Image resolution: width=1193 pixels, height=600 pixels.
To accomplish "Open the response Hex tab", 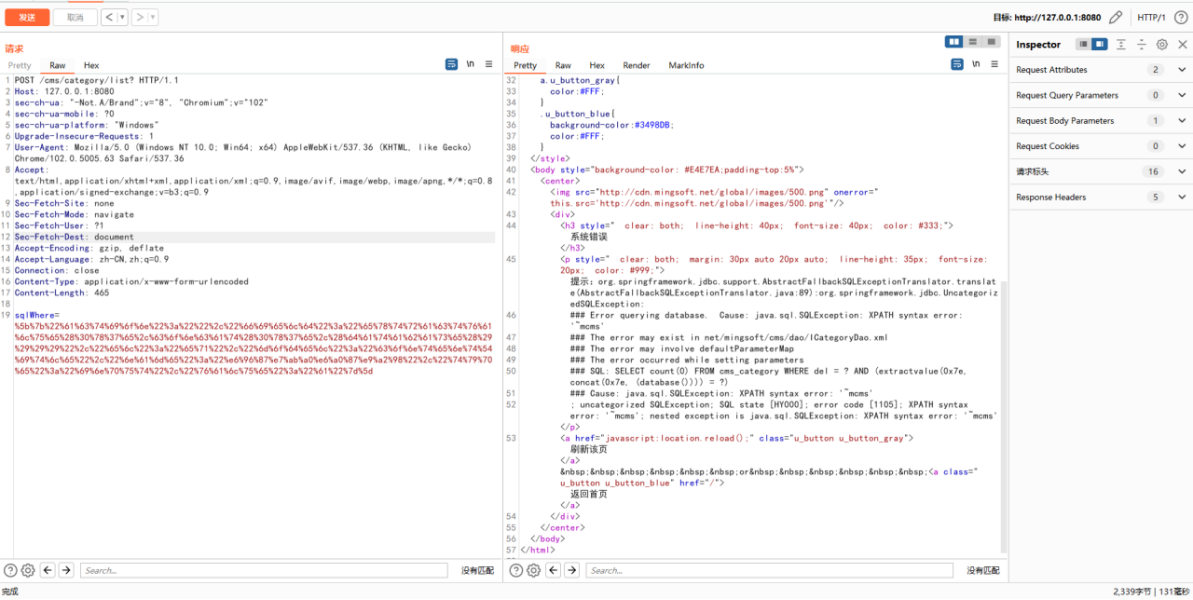I will pos(597,65).
